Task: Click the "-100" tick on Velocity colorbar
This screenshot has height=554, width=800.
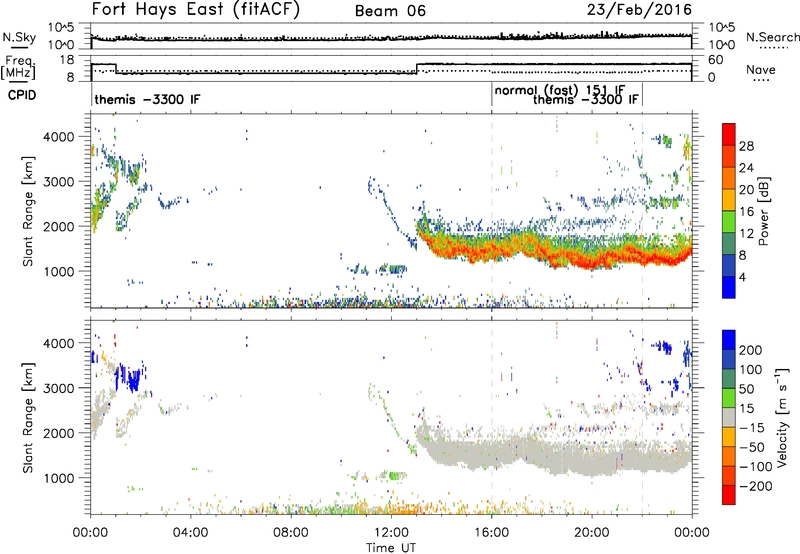Action: point(755,466)
